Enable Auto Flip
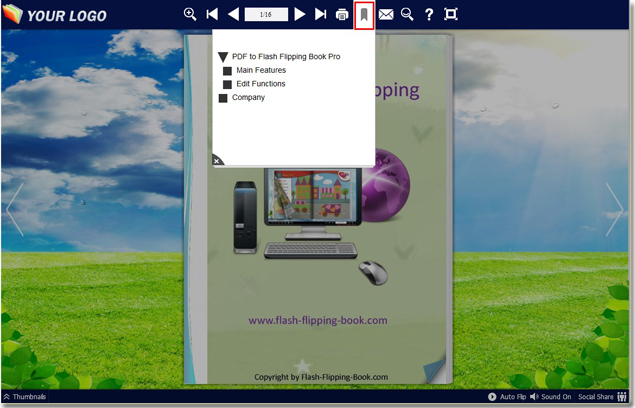The image size is (635, 408). pyautogui.click(x=506, y=397)
